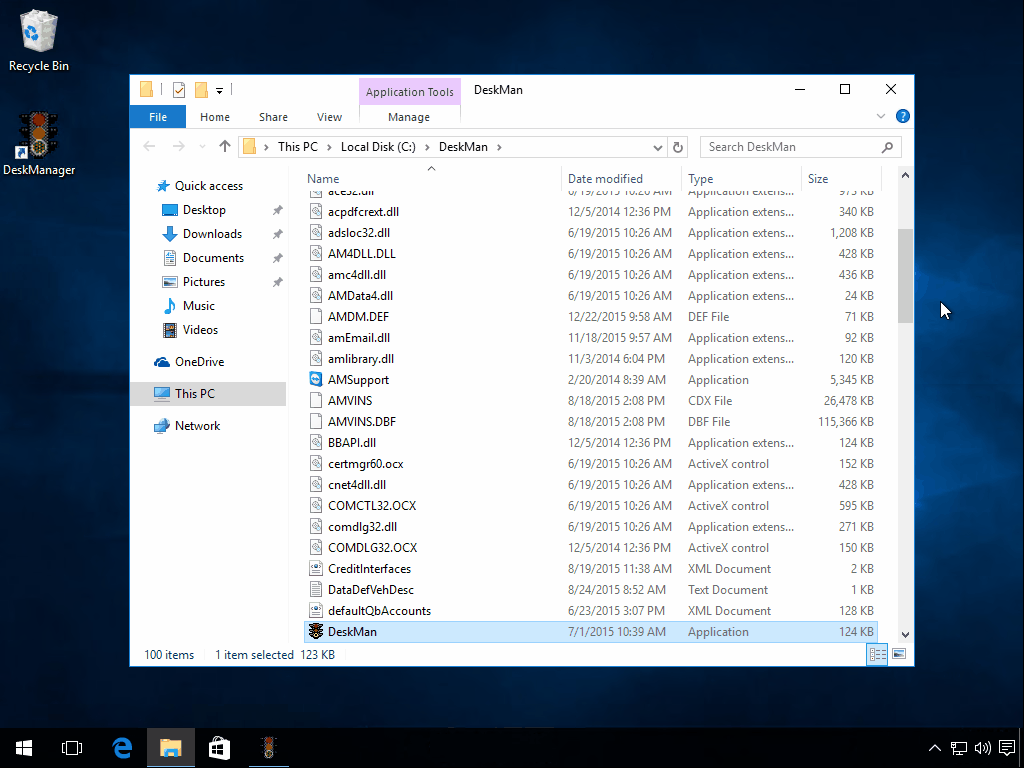1024x768 pixels.
Task: Select the AMSupport application file icon
Action: [316, 379]
